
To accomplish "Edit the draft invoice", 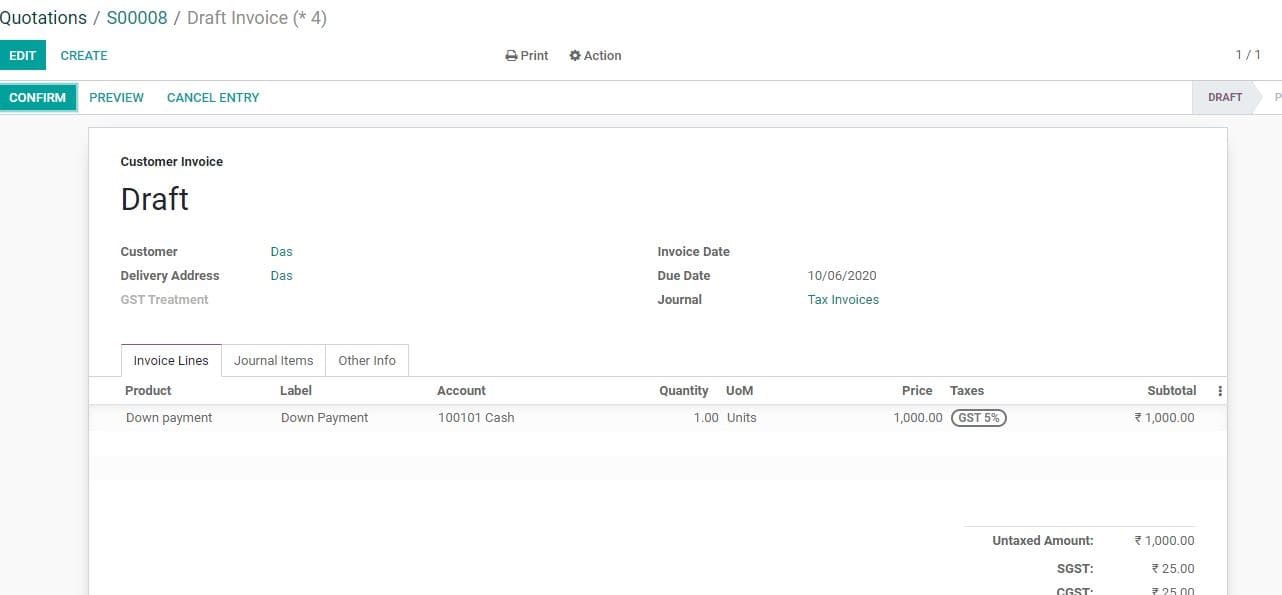I will [22, 55].
